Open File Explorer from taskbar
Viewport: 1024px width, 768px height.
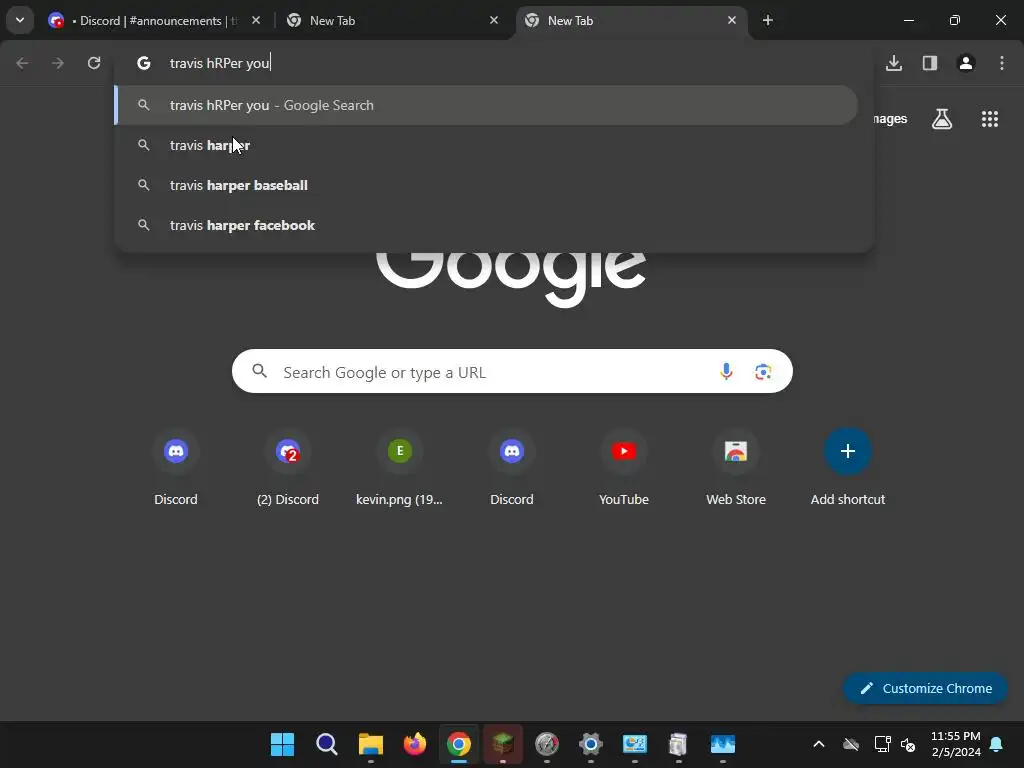pyautogui.click(x=371, y=744)
